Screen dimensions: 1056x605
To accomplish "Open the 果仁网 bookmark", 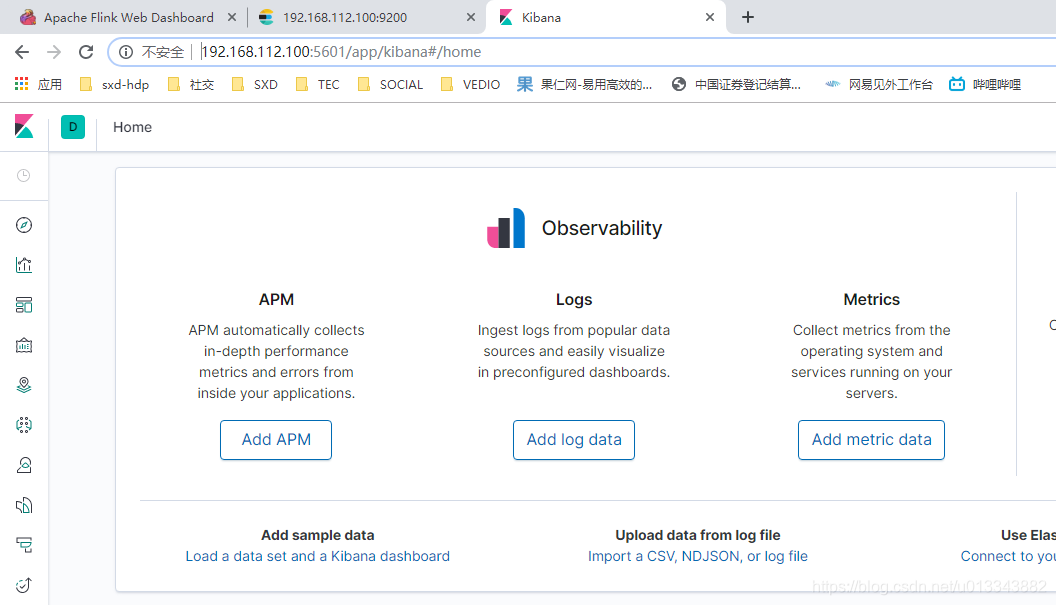I will coord(585,84).
